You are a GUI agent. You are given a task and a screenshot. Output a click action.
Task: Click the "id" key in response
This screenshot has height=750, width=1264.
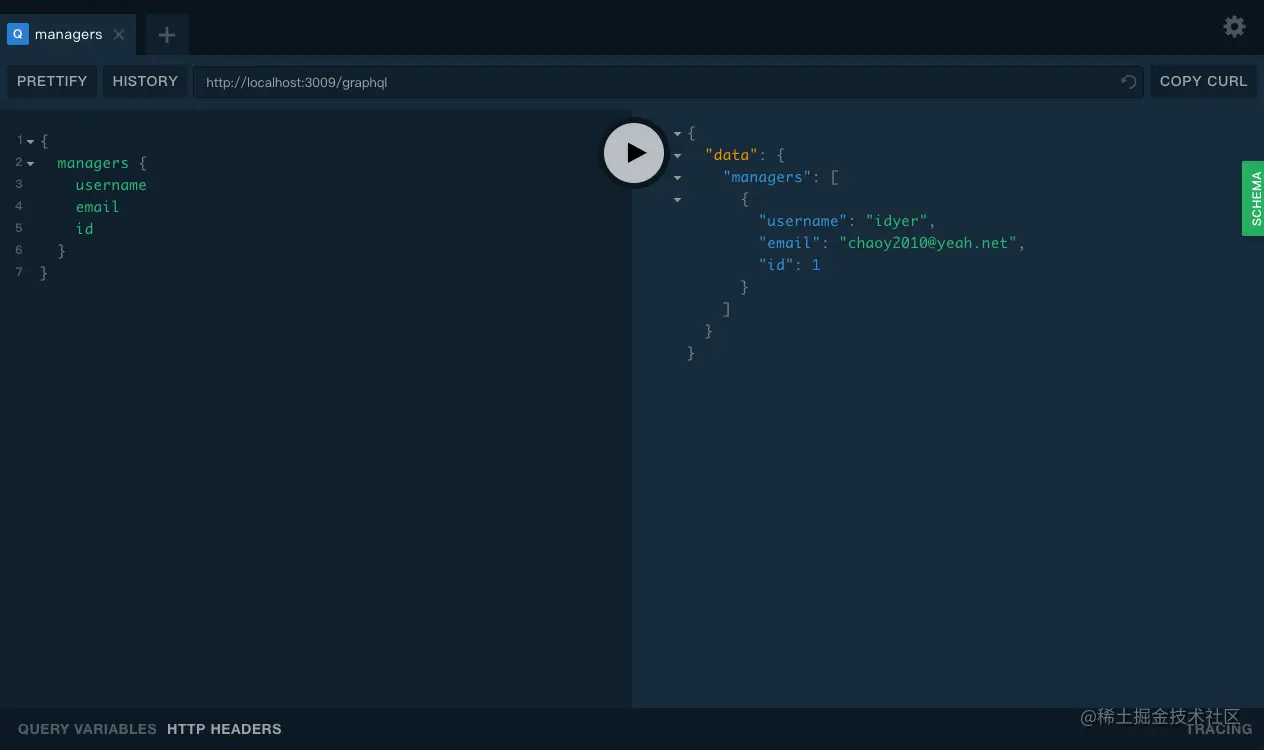coord(776,265)
